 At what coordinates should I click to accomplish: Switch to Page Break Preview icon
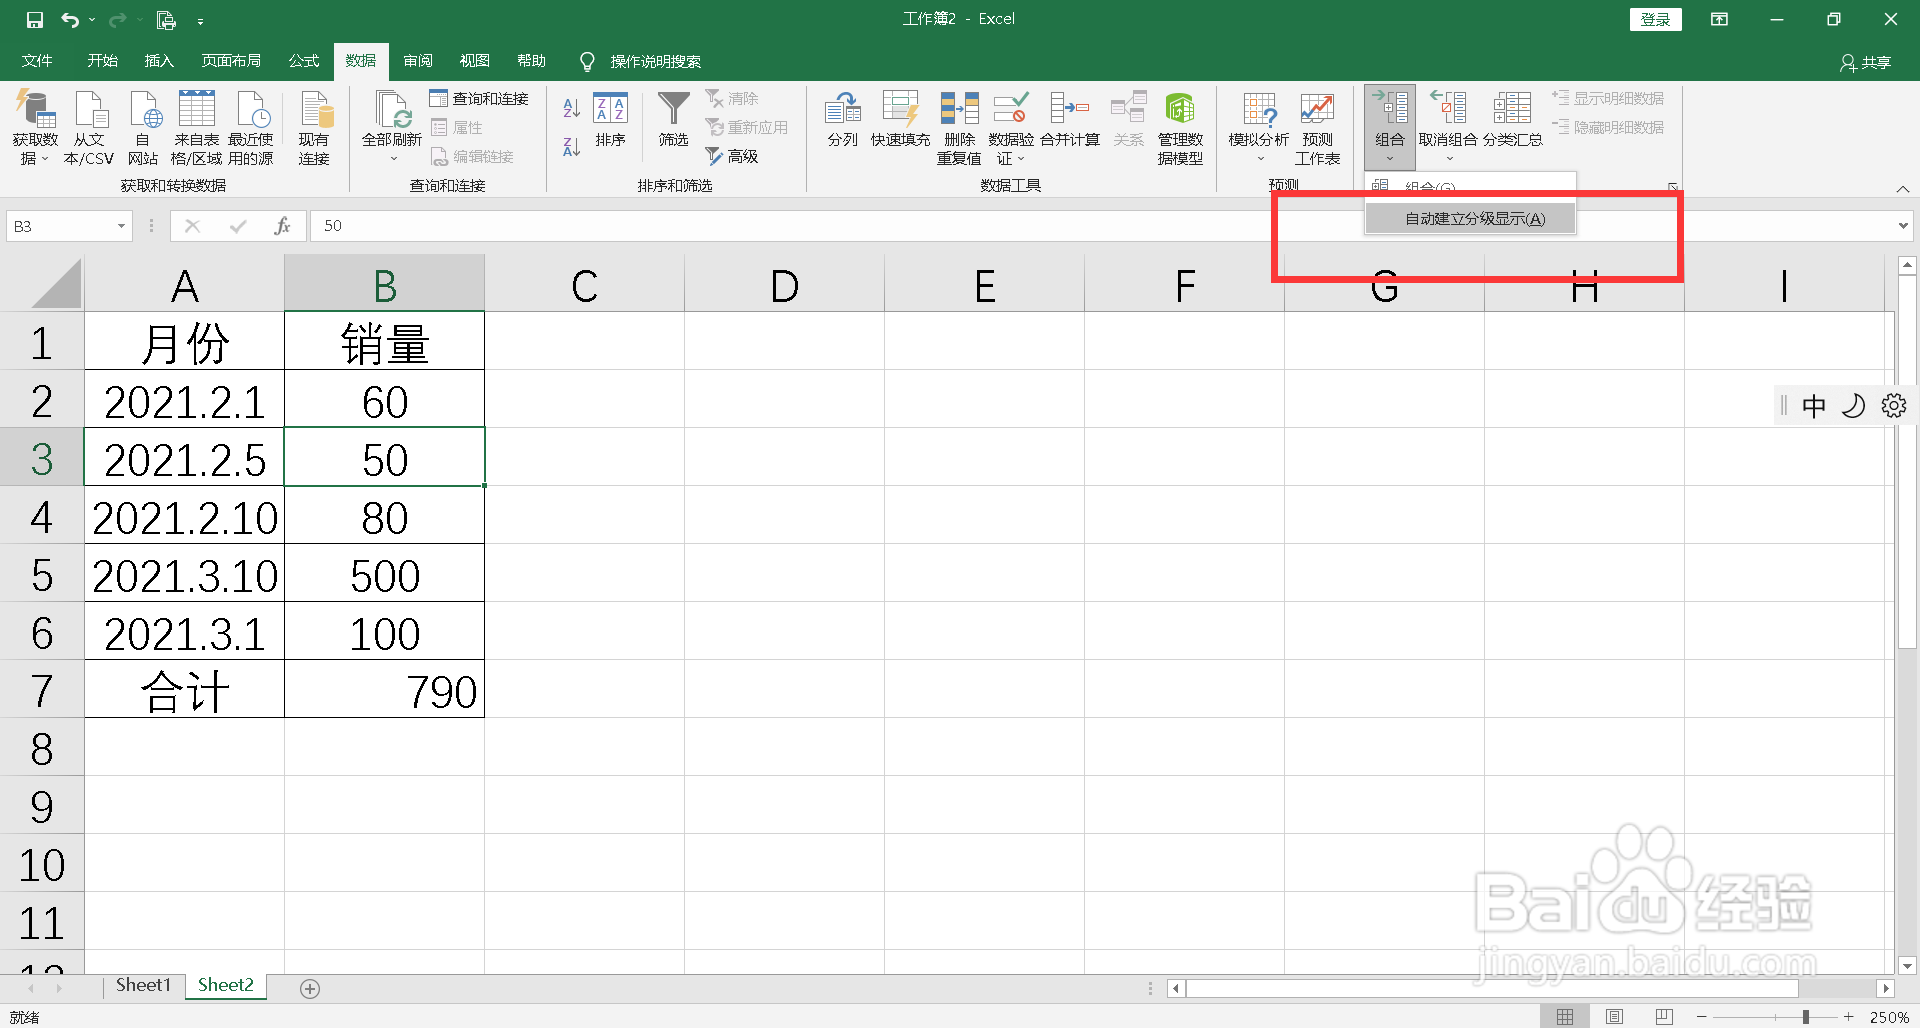(x=1664, y=1016)
